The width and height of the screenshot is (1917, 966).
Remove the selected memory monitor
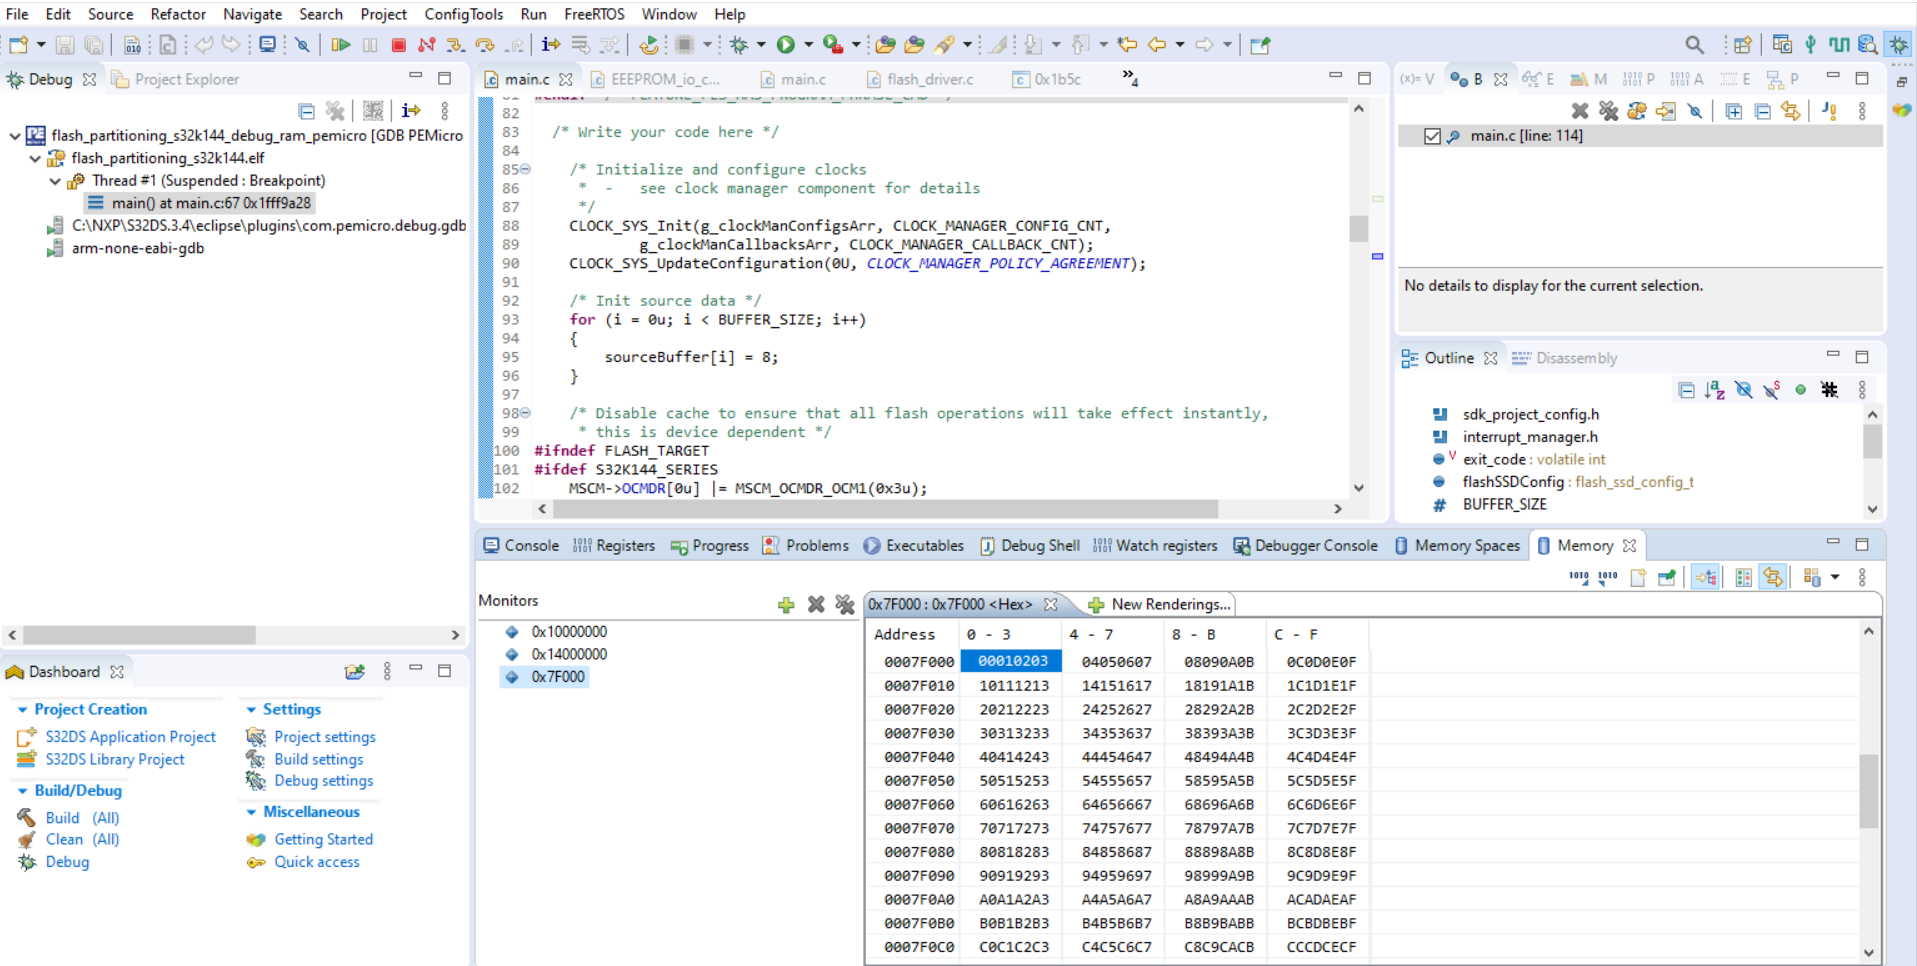816,604
